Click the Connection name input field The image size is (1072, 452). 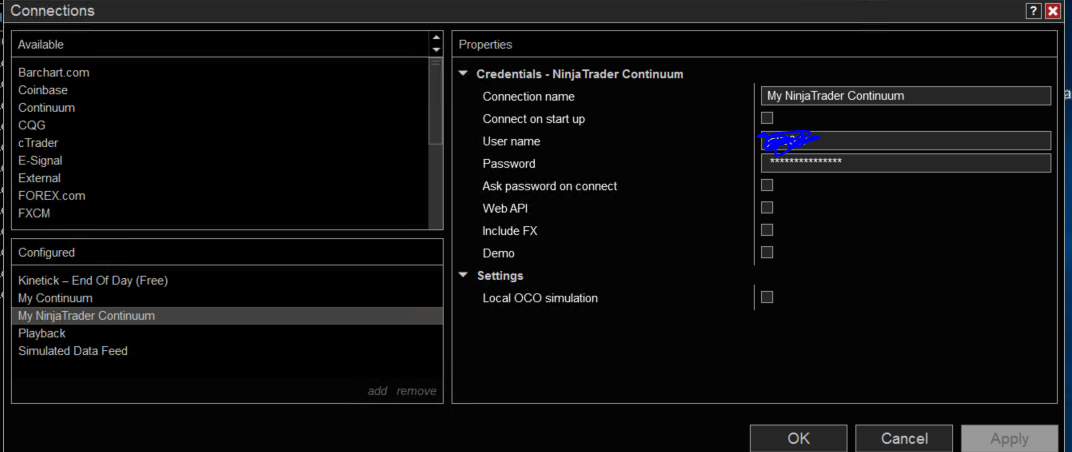[906, 96]
